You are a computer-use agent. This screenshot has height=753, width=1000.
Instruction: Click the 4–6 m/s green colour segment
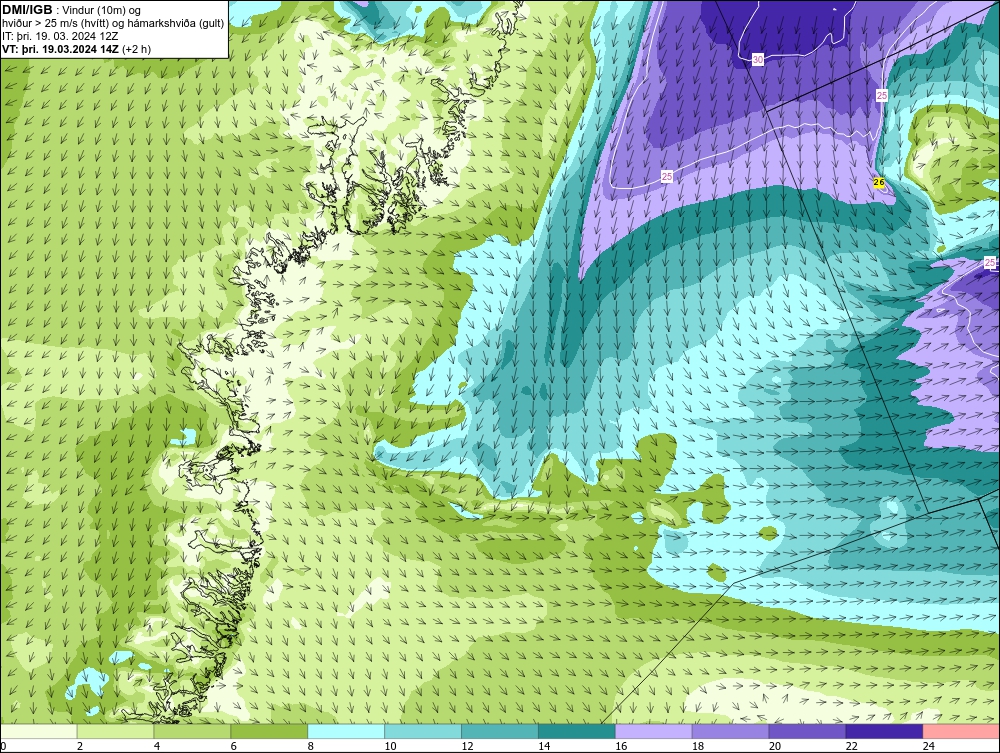(x=192, y=731)
